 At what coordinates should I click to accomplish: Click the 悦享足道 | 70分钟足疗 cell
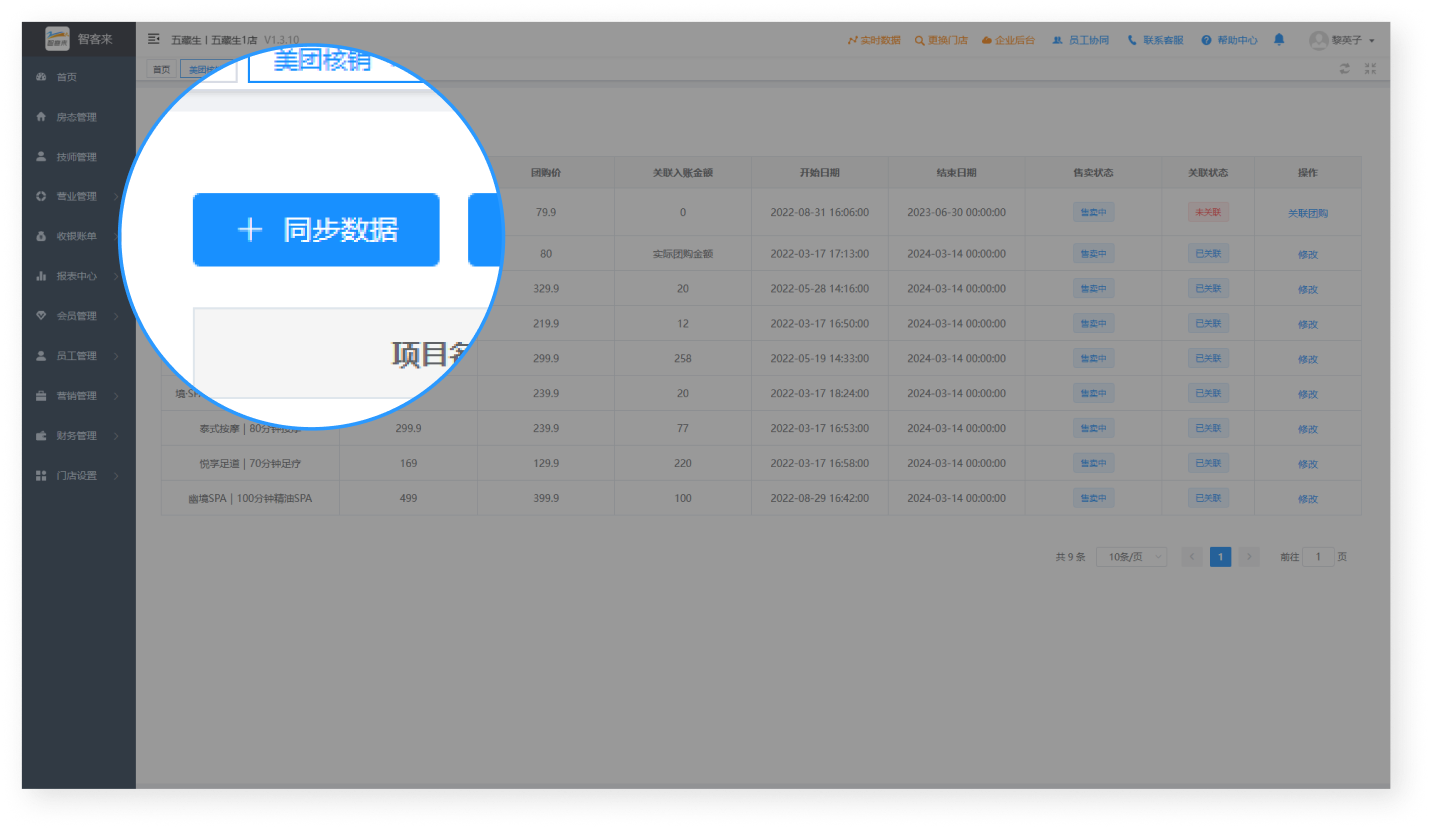pos(250,463)
